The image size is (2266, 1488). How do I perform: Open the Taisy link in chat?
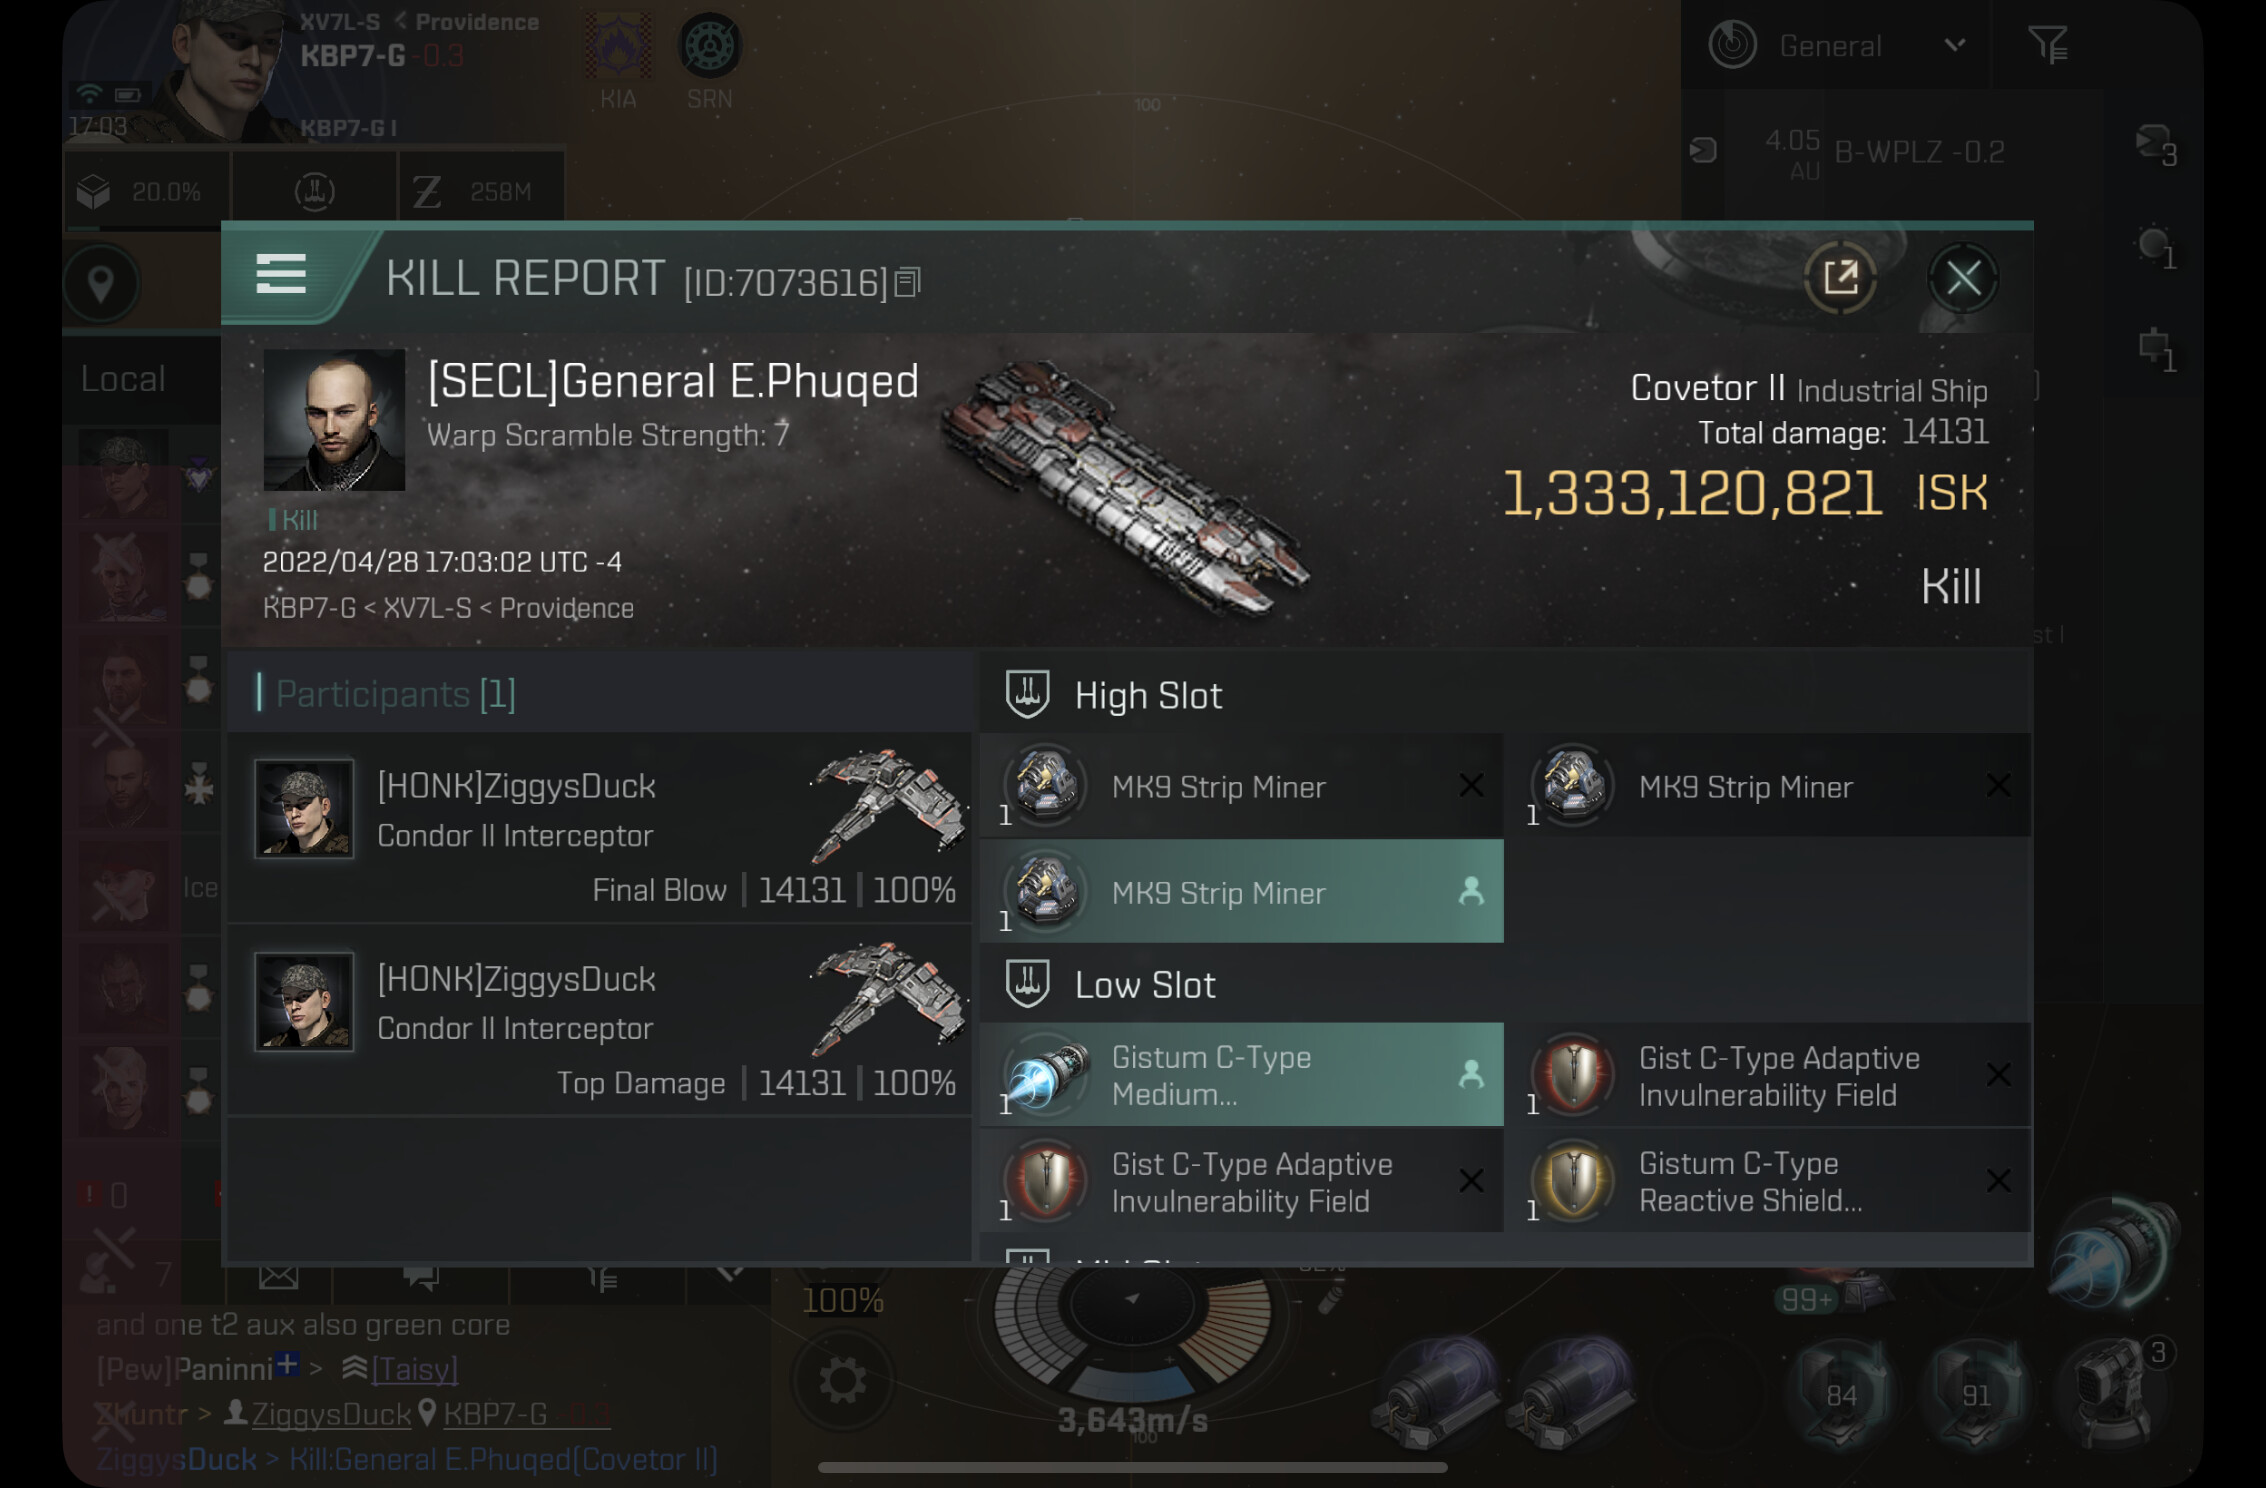pos(414,1369)
